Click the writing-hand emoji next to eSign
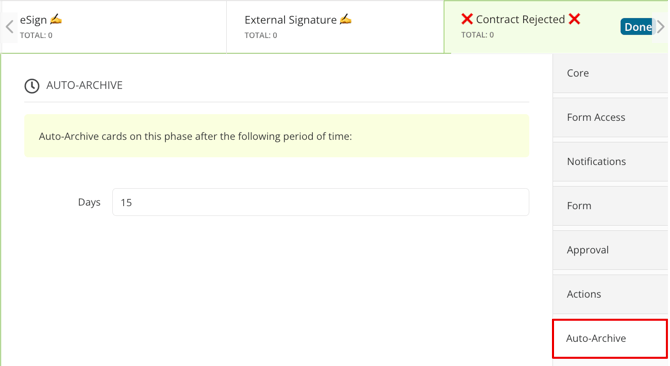The width and height of the screenshot is (670, 366). [x=56, y=19]
